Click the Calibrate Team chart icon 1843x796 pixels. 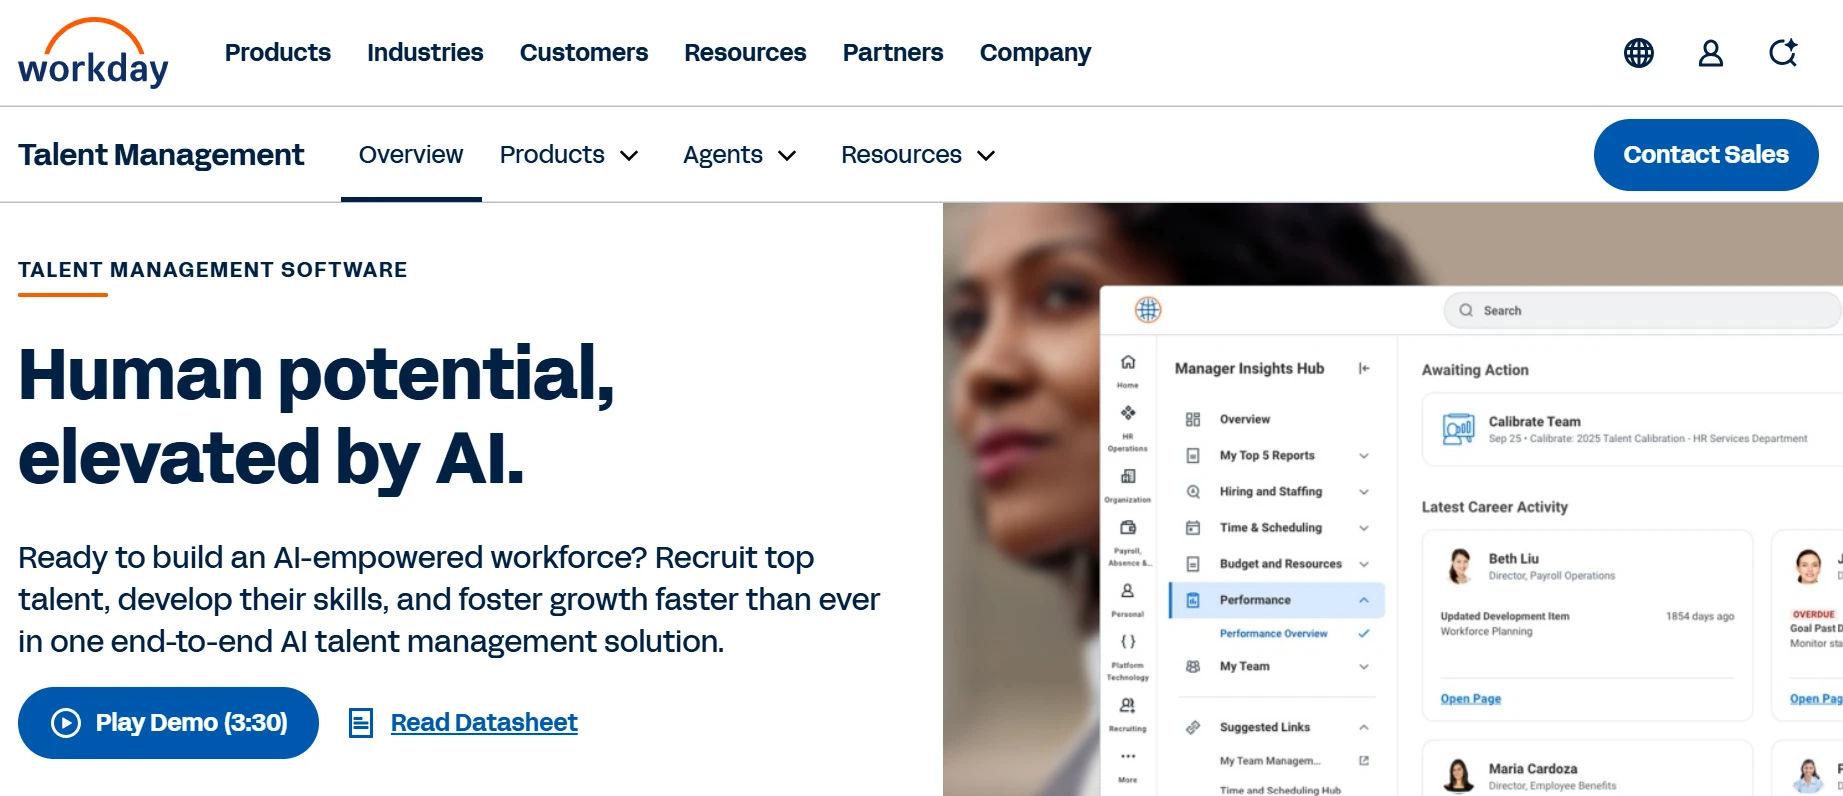(x=1458, y=429)
